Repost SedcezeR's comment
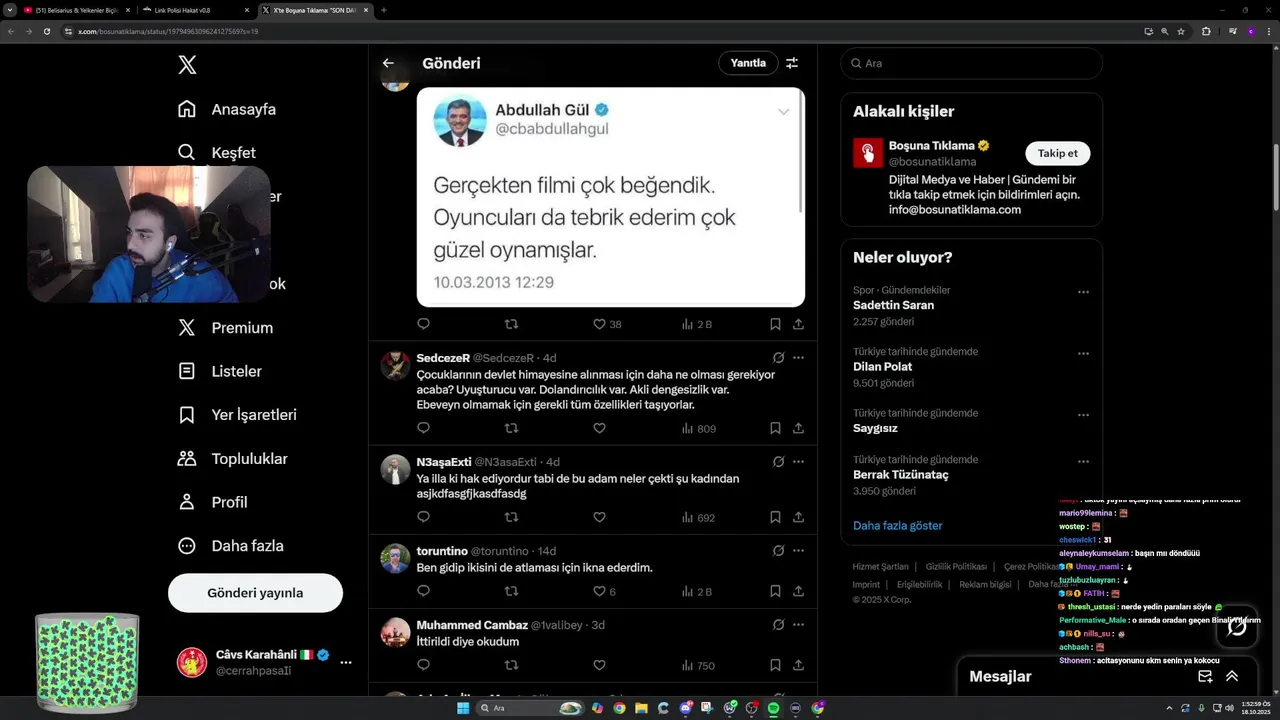Viewport: 1280px width, 720px height. pos(511,428)
